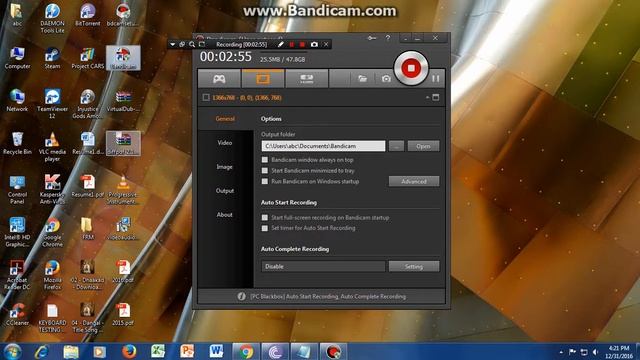This screenshot has width=640, height=360.
Task: Switch to Chrome on the taskbar
Action: 246,351
